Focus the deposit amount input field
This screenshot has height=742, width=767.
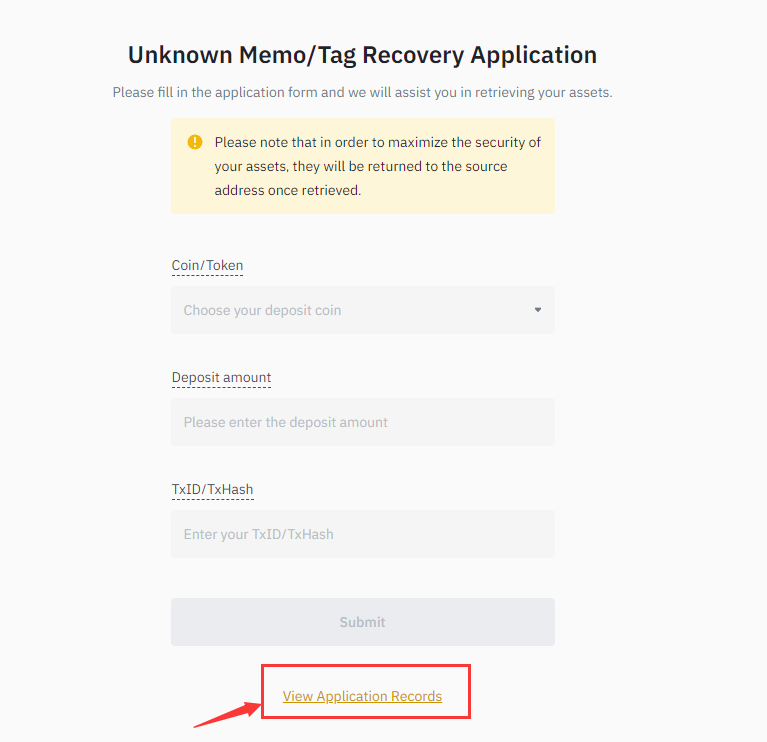tap(362, 422)
